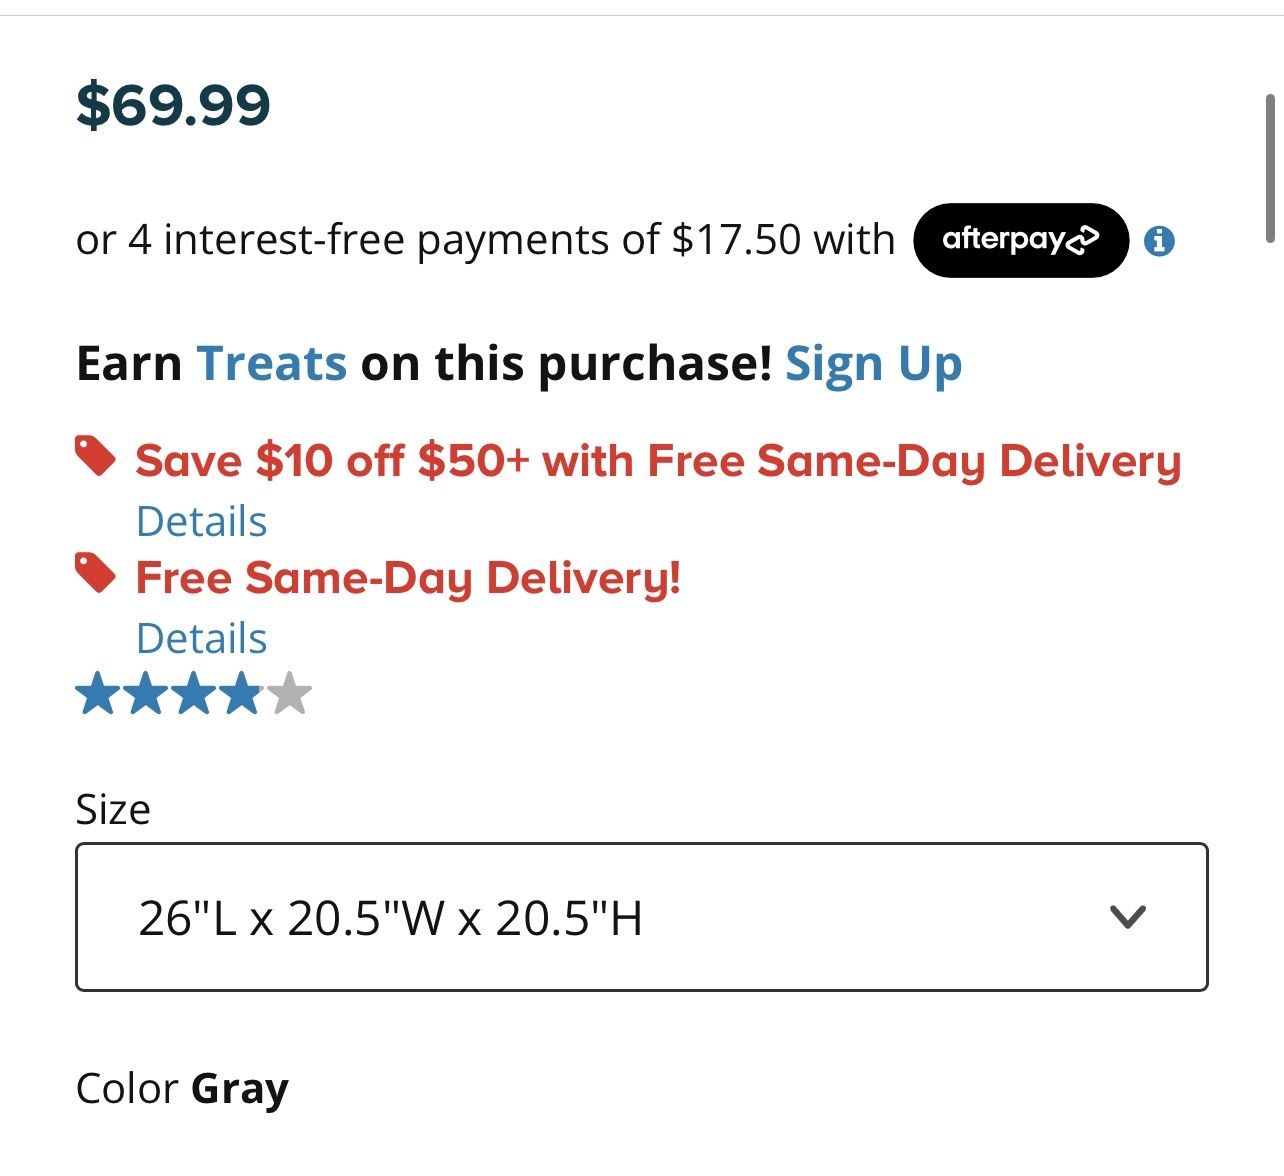Screen dimensions: 1284x1176
Task: Click the $69.99 price text
Action: [174, 104]
